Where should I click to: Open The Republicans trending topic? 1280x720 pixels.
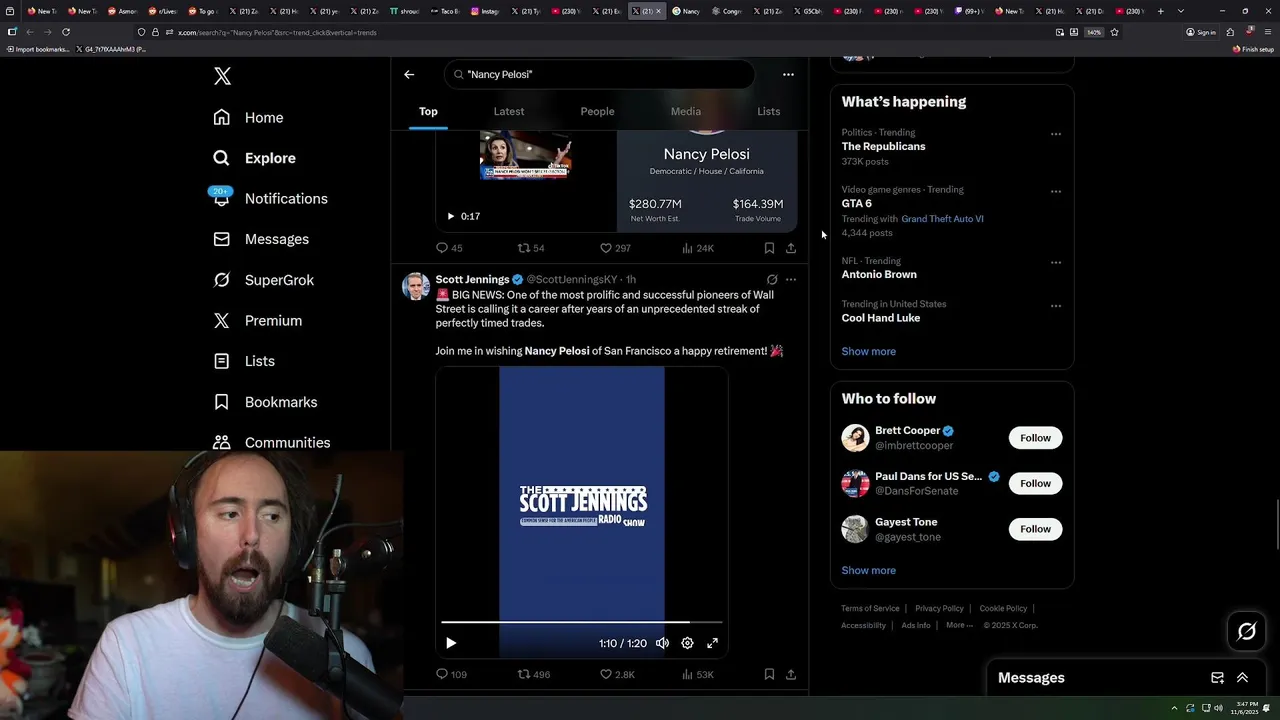883,146
